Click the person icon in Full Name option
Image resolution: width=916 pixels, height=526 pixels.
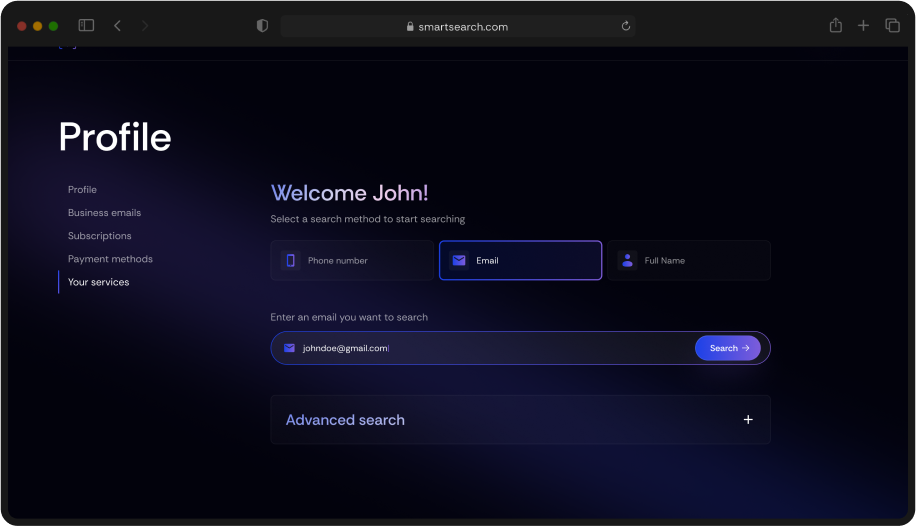pyautogui.click(x=627, y=260)
